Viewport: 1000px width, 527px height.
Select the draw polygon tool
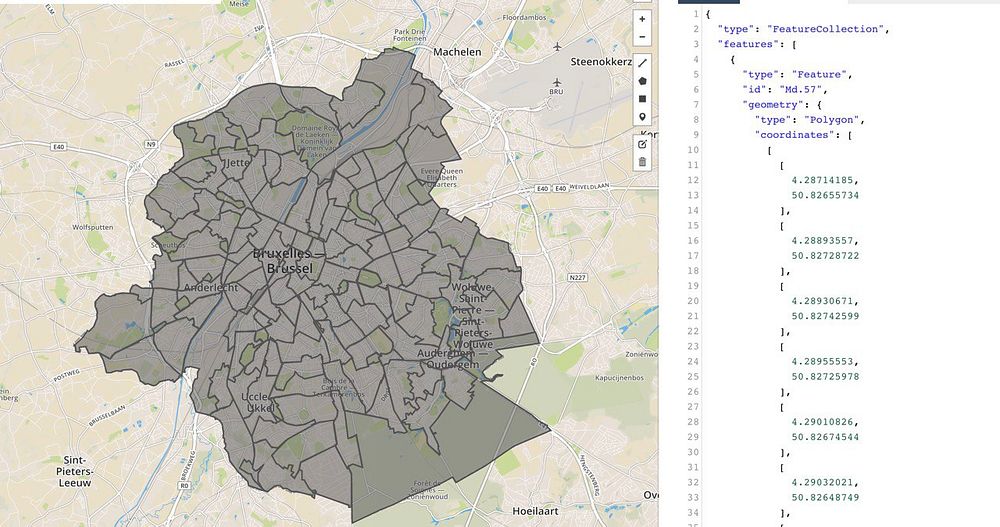coord(642,81)
